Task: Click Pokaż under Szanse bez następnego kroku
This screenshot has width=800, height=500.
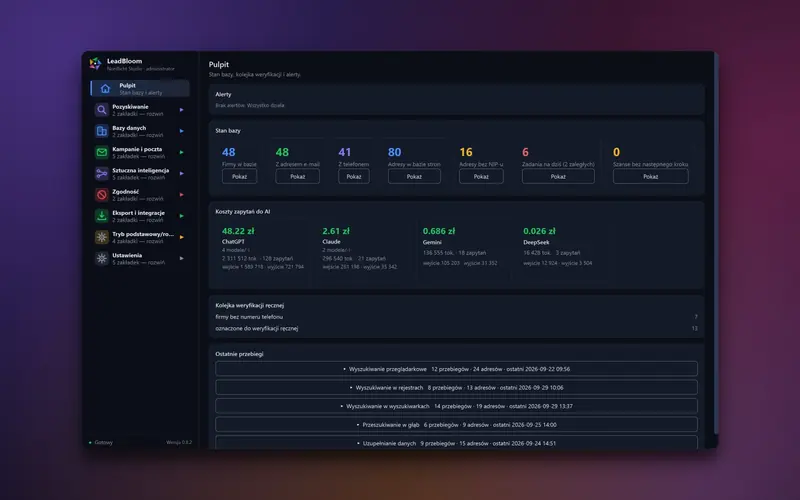Action: tap(651, 177)
